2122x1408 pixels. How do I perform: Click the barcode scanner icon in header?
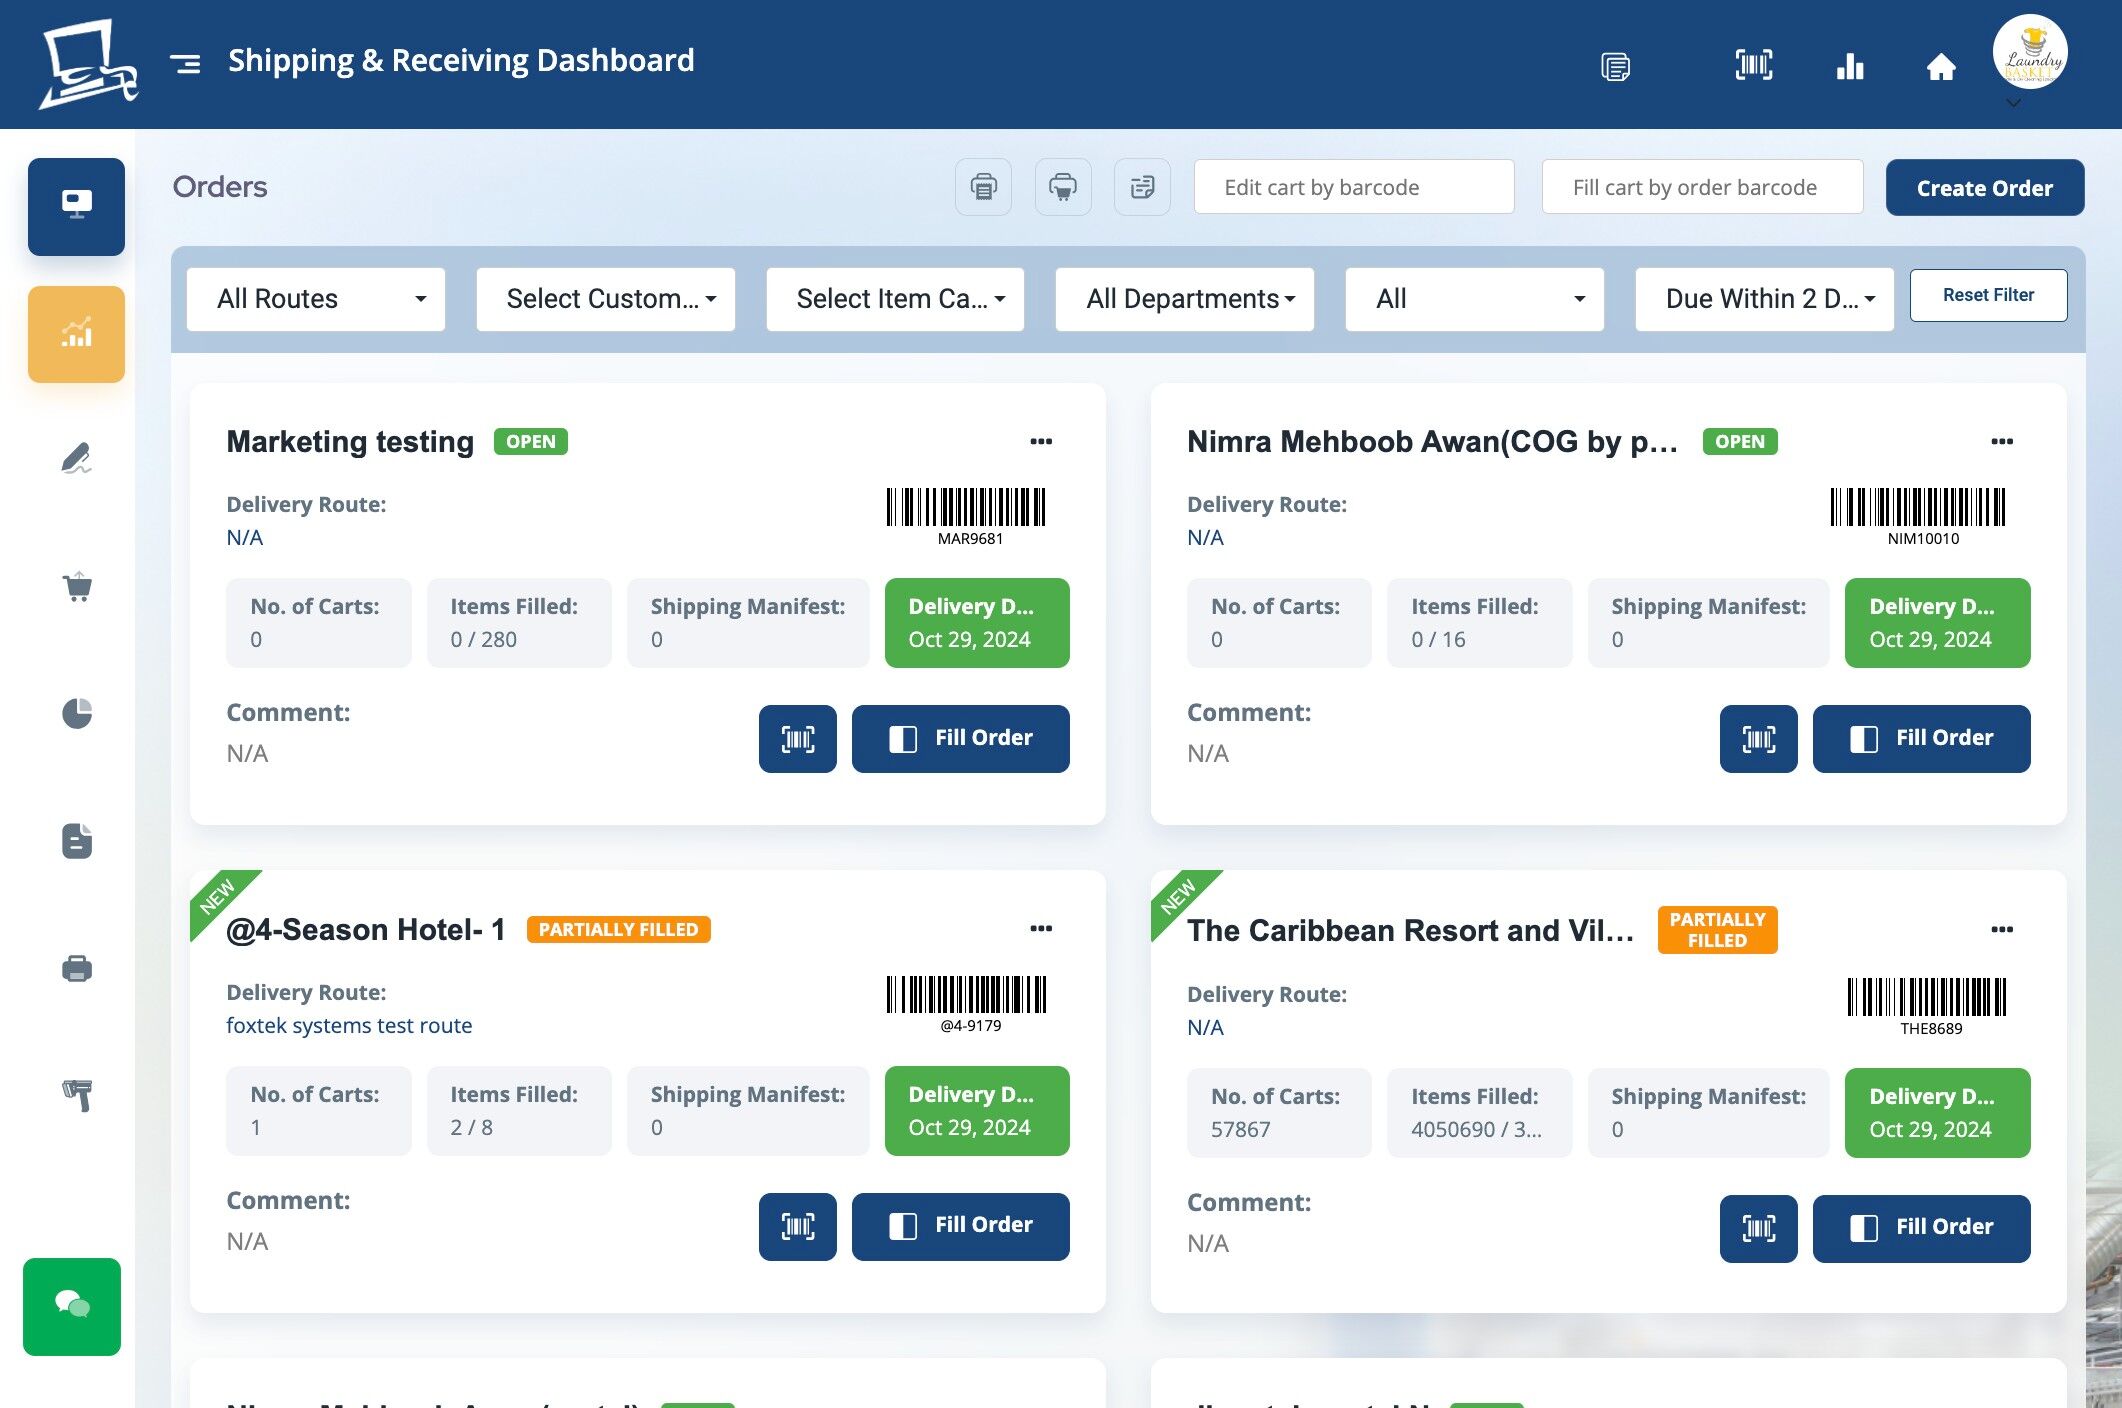click(1753, 66)
